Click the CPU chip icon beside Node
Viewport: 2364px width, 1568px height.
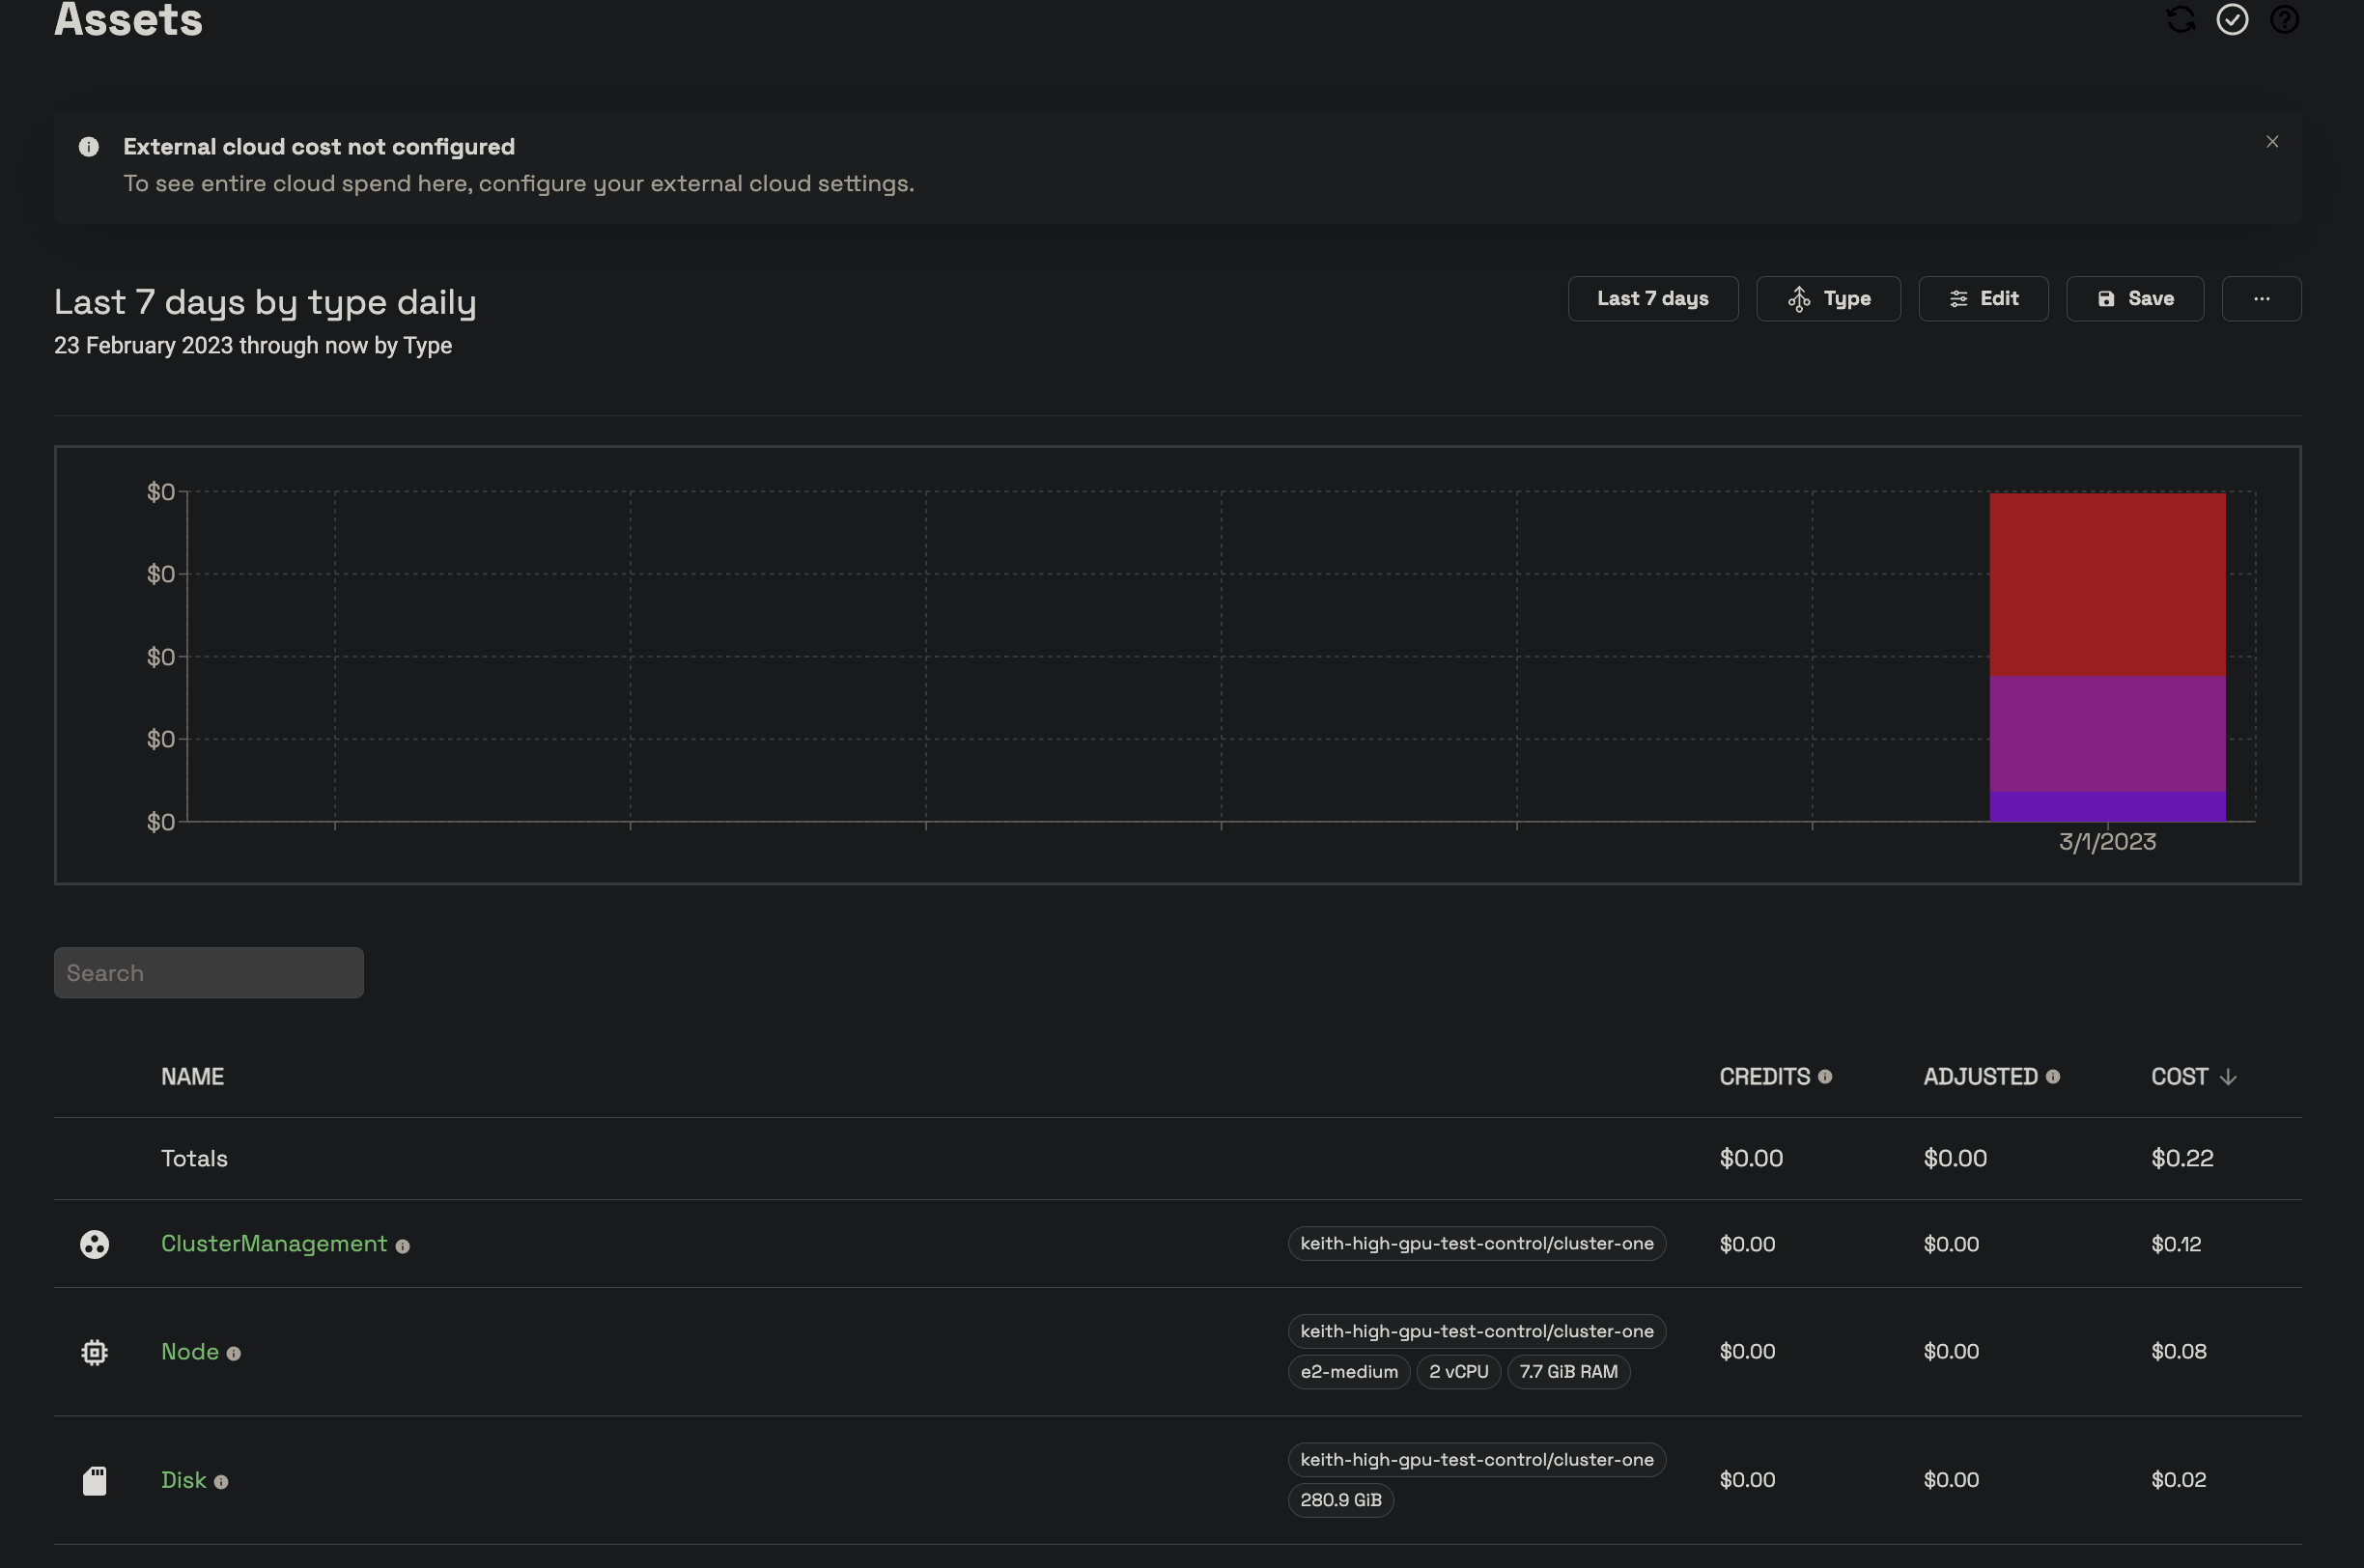coord(94,1351)
